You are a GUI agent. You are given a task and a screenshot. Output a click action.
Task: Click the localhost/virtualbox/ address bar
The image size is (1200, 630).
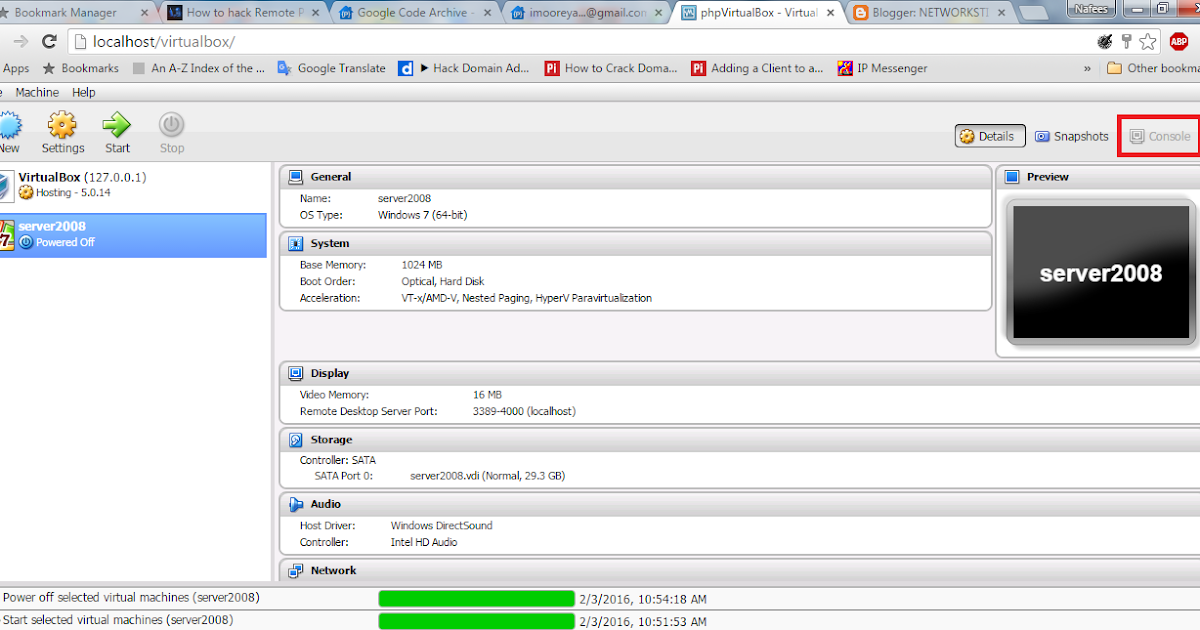580,42
